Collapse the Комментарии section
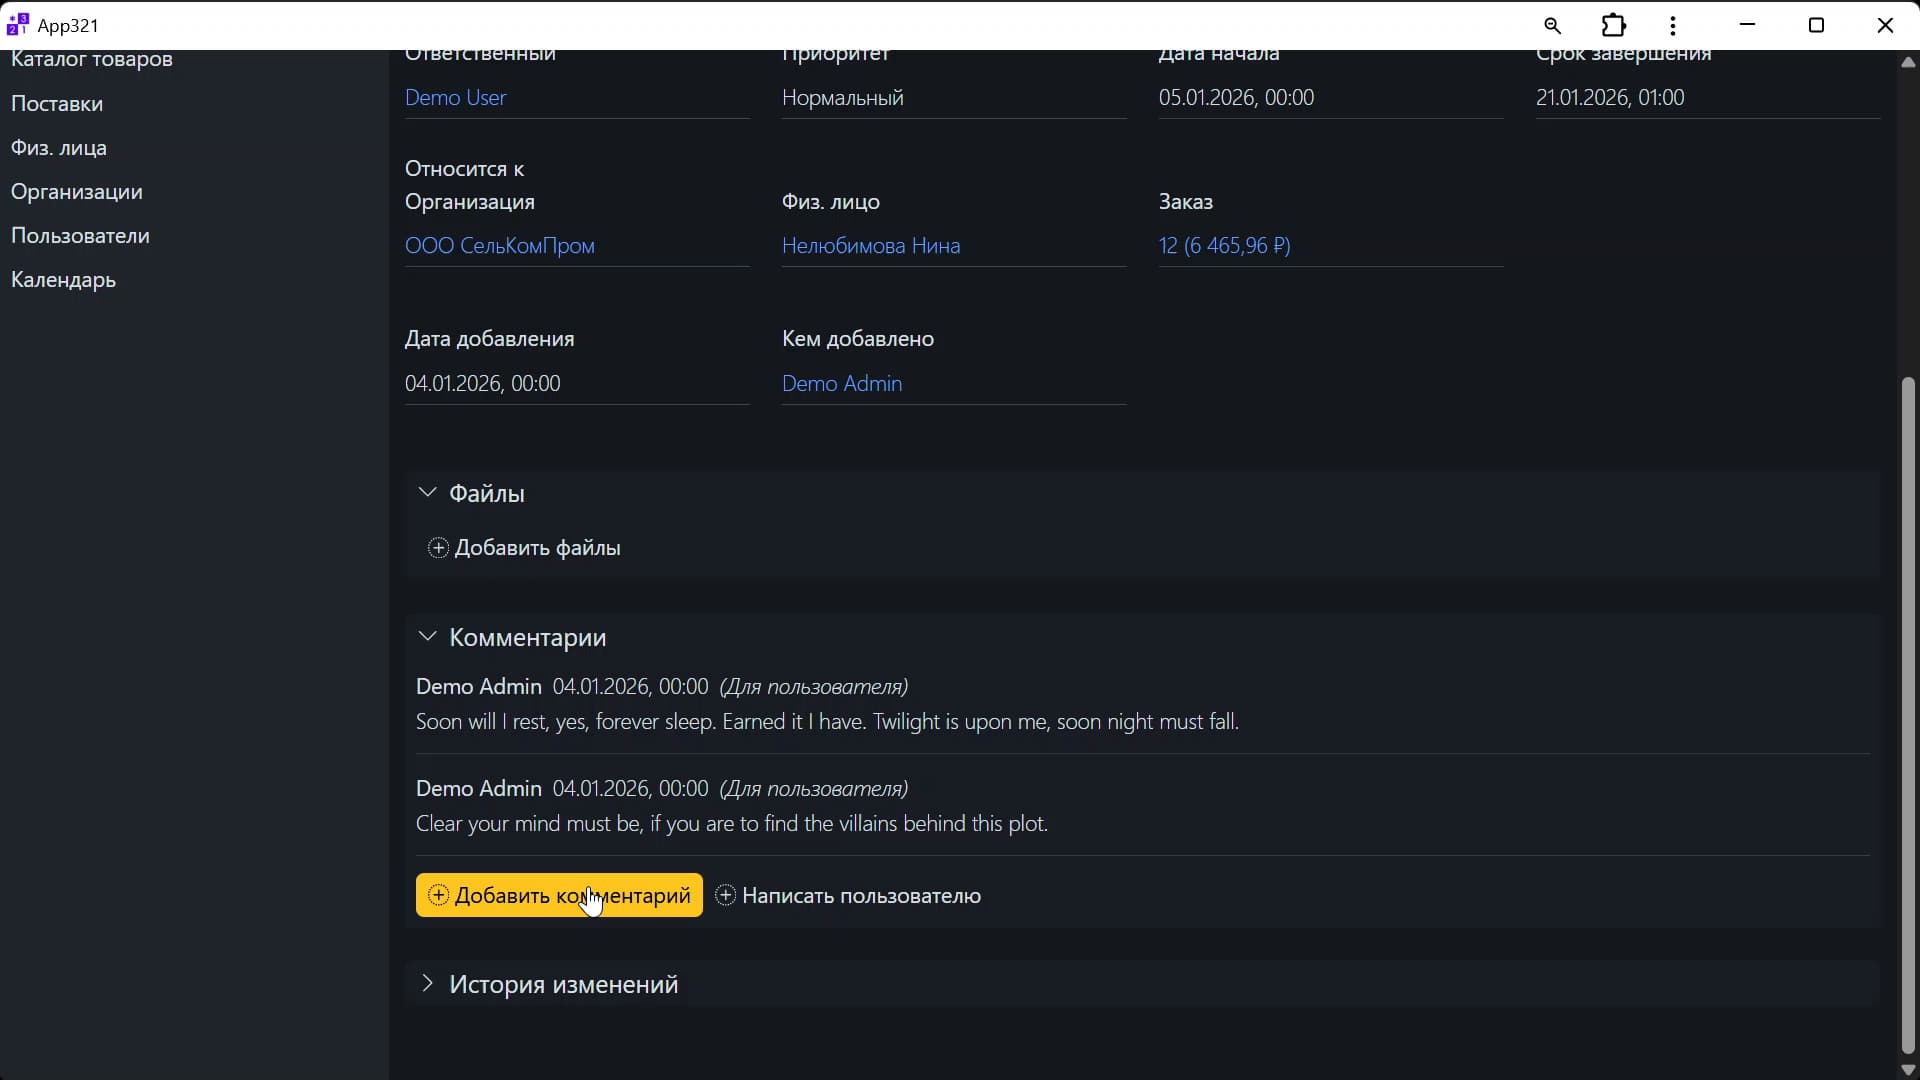This screenshot has height=1080, width=1920. point(427,637)
